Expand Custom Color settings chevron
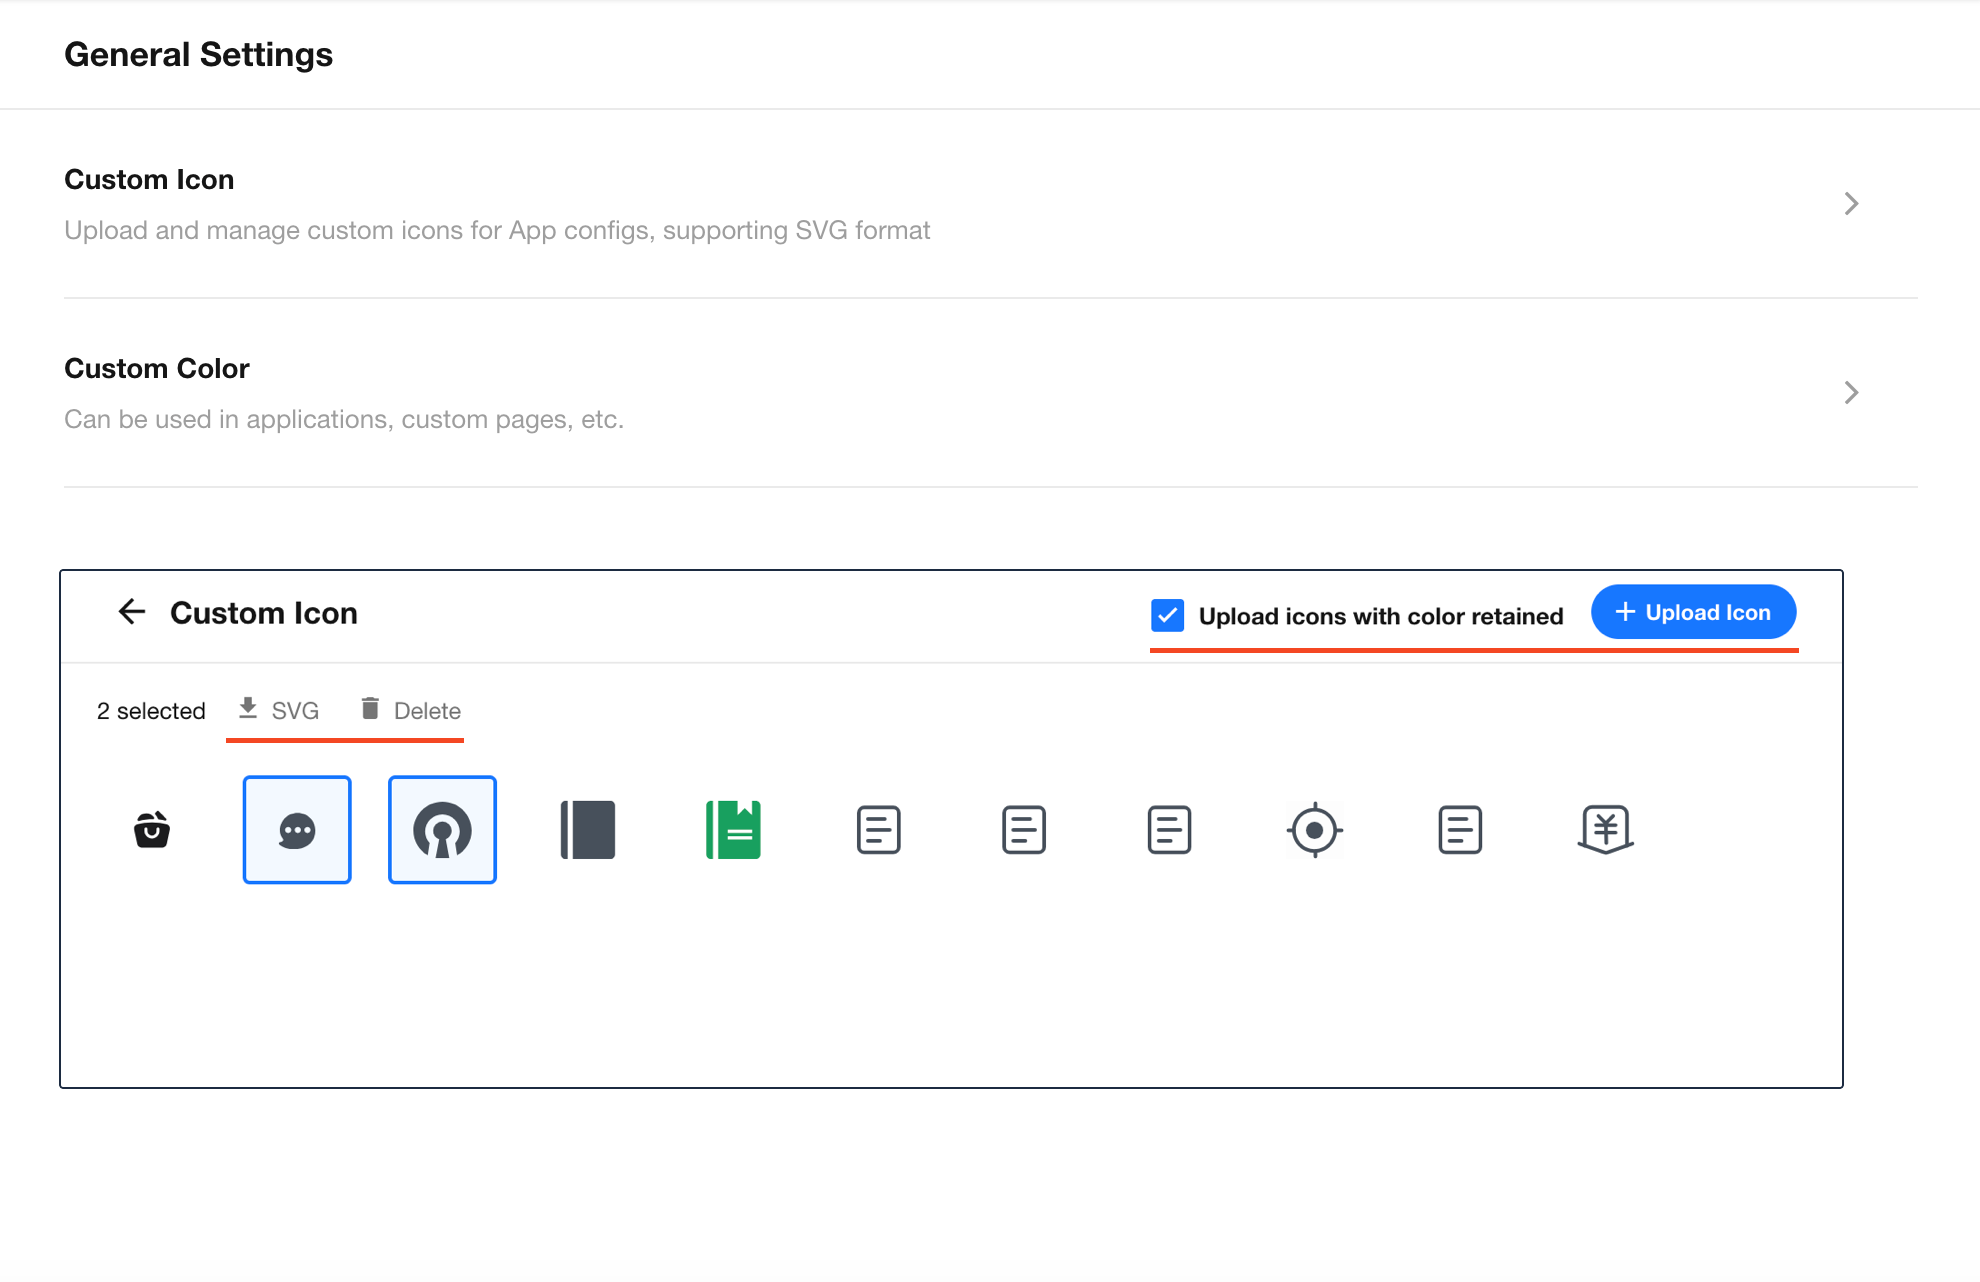 (1851, 393)
